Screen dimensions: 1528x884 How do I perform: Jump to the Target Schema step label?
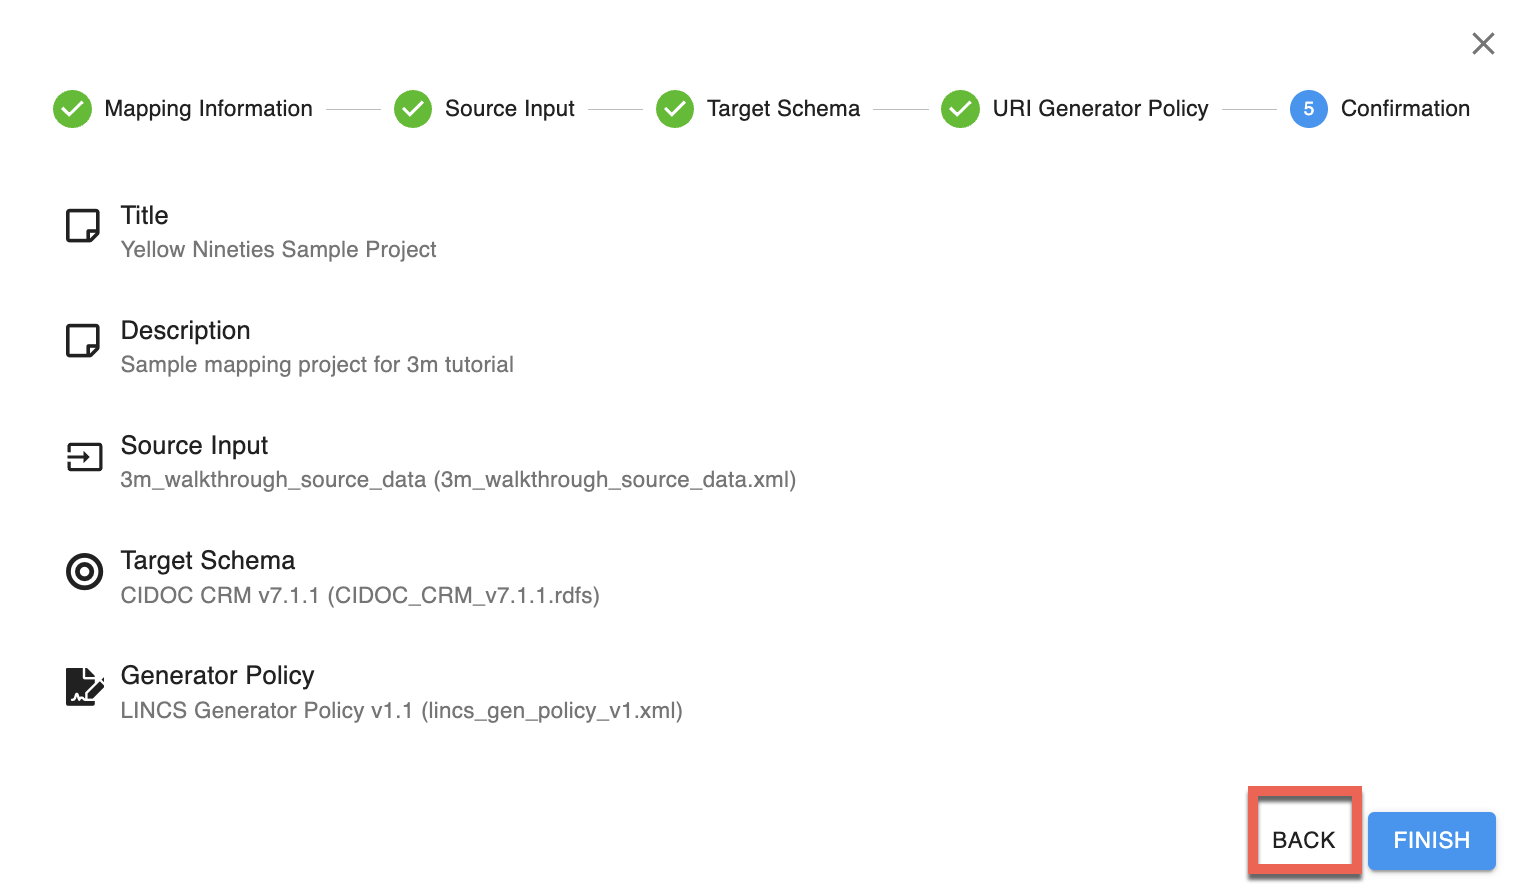(783, 109)
